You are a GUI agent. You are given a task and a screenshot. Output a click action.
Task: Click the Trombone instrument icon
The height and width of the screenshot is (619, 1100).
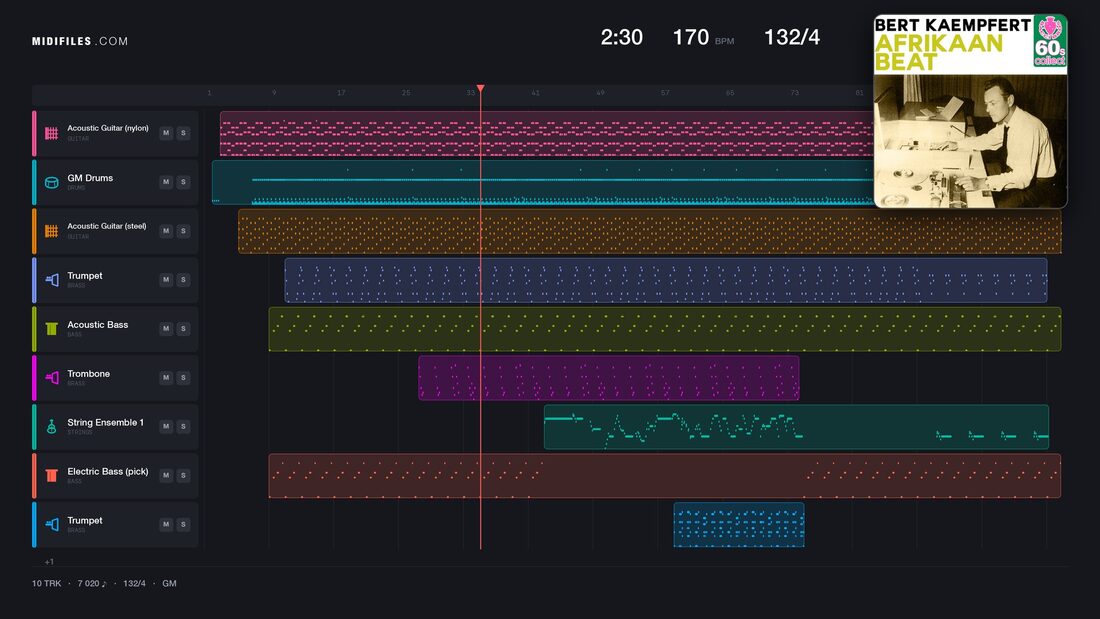[x=51, y=378]
